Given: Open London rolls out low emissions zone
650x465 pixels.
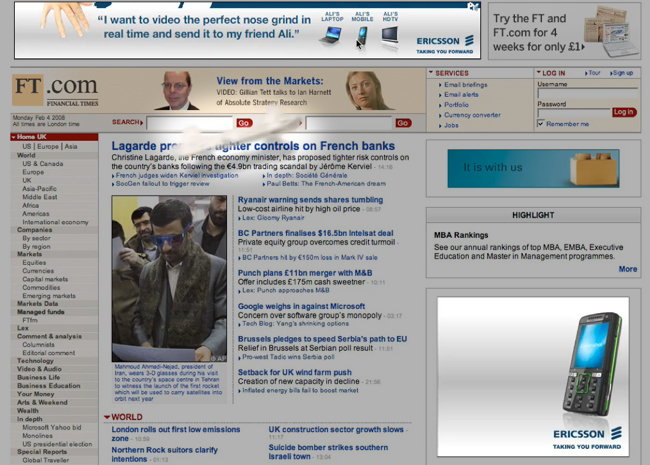Looking at the screenshot, I should coord(175,434).
